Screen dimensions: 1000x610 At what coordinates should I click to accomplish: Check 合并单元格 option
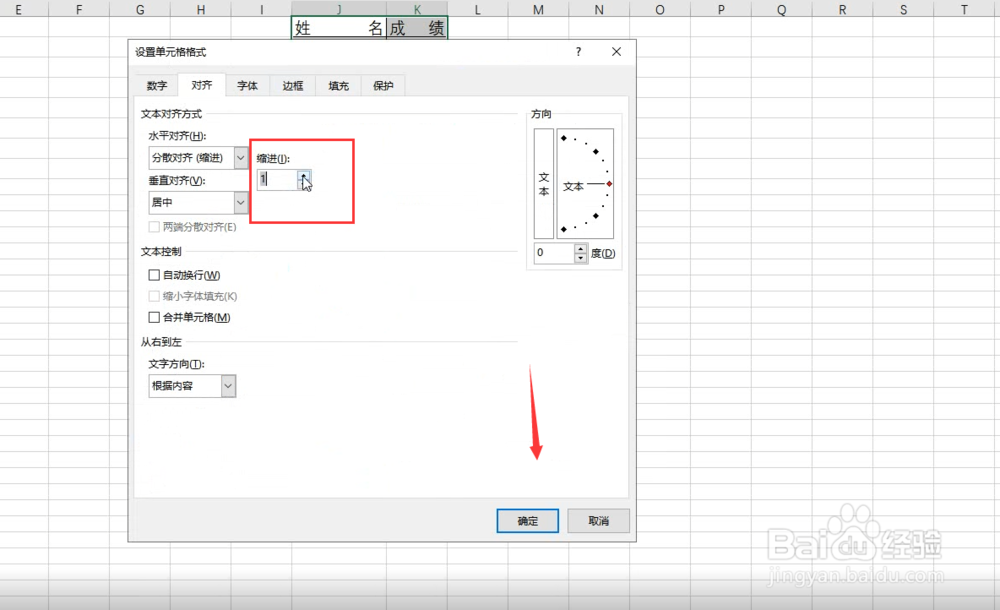point(154,317)
